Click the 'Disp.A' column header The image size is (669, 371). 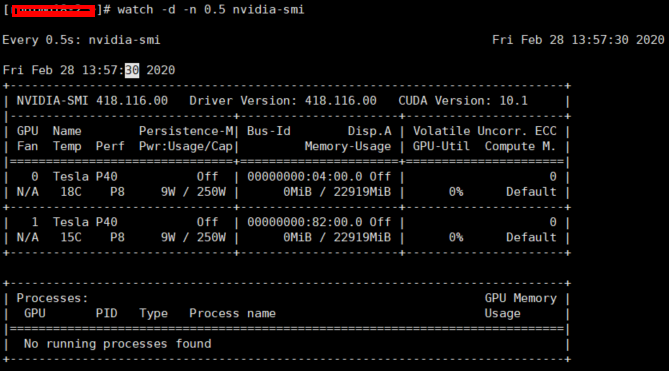click(369, 131)
